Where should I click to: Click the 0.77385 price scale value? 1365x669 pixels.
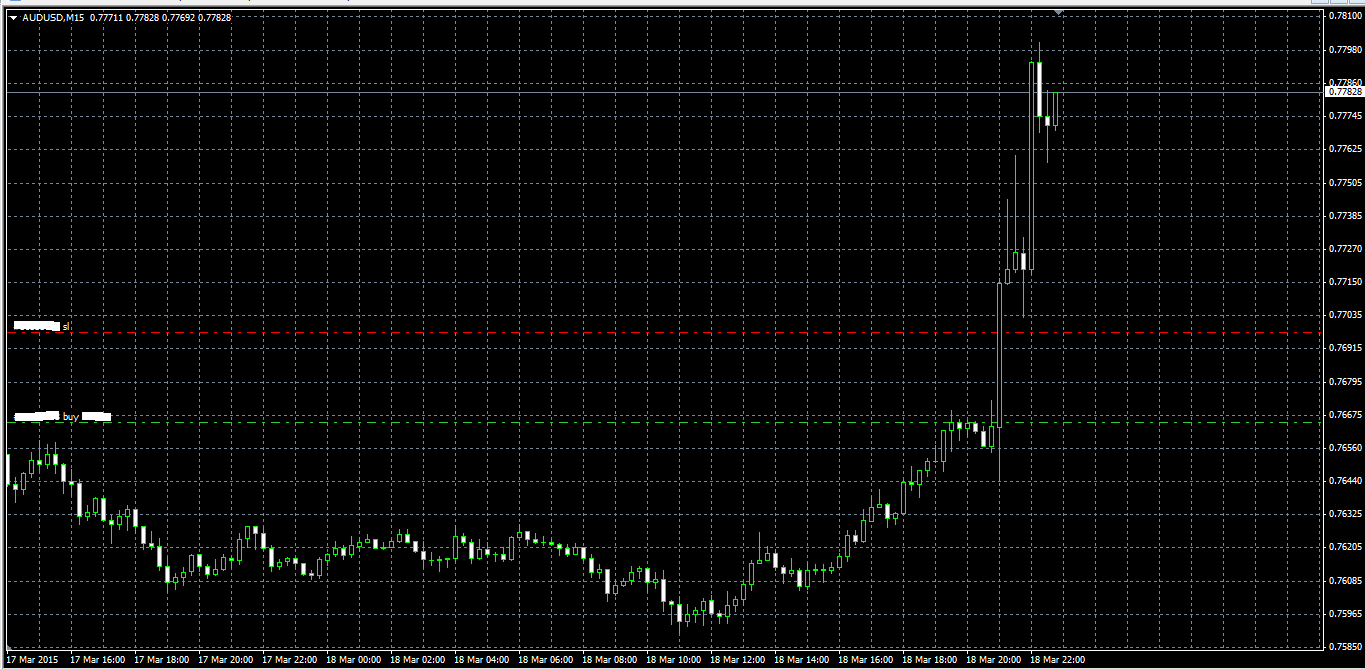click(x=1346, y=216)
